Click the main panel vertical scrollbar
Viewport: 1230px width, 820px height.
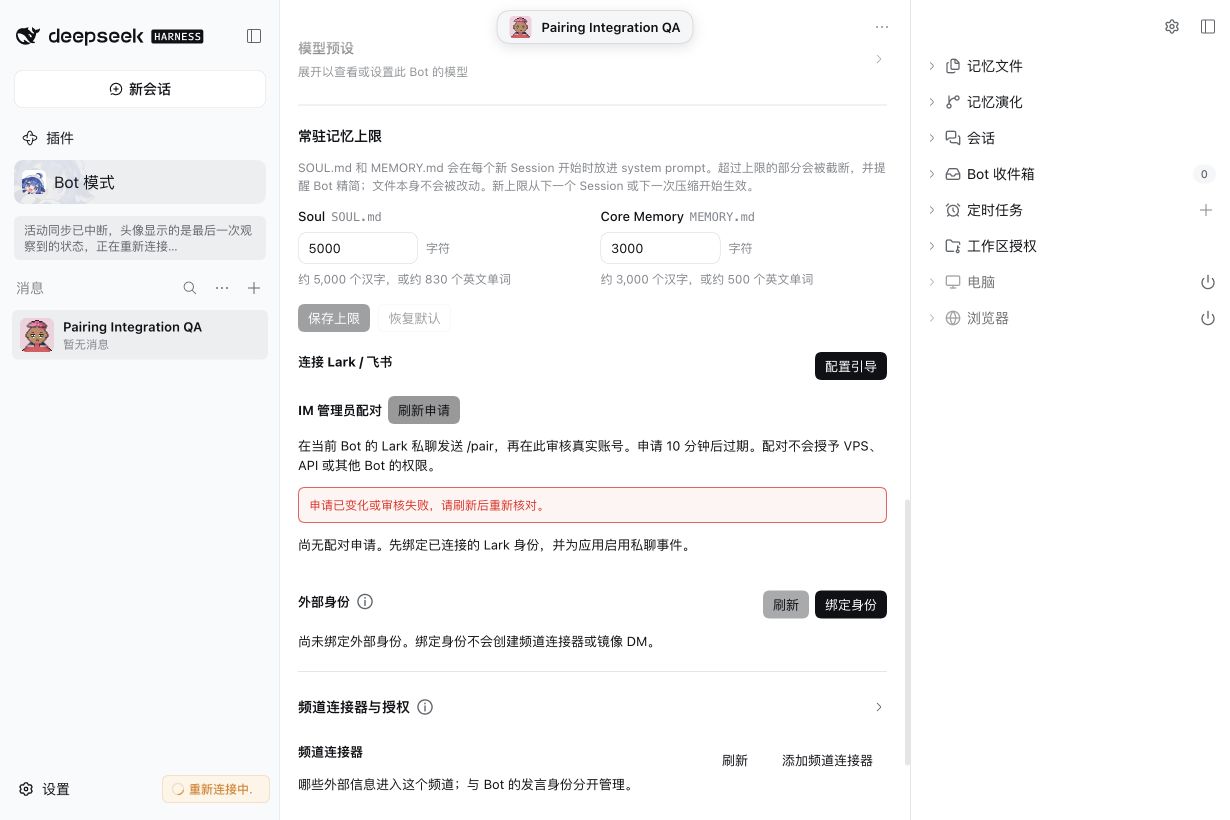[x=906, y=632]
